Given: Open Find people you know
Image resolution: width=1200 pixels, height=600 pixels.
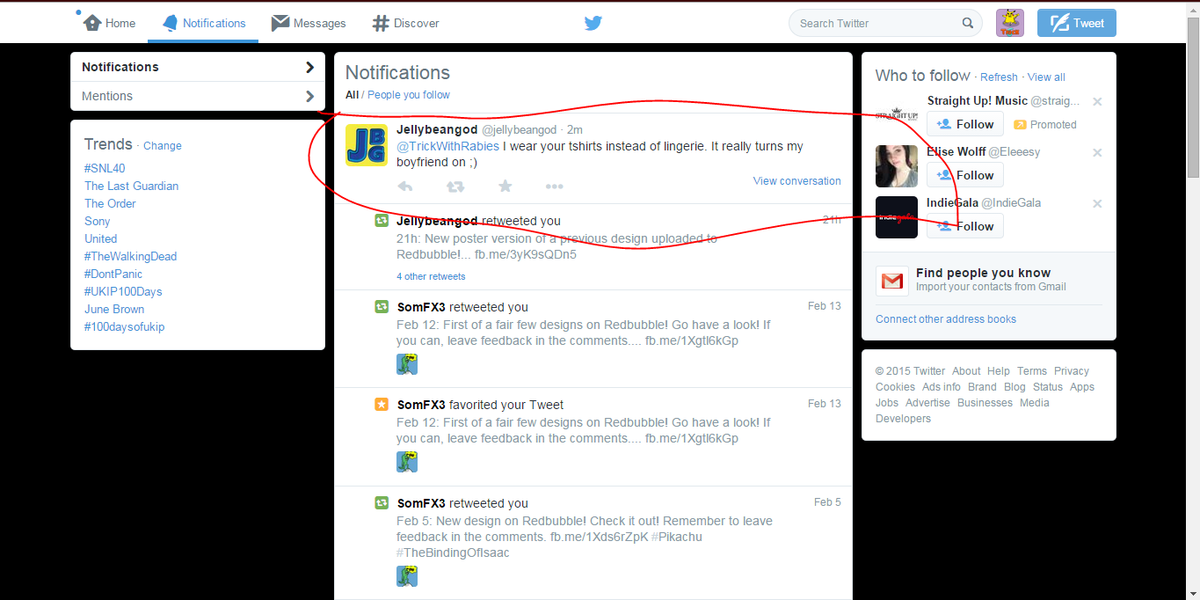Looking at the screenshot, I should pos(983,273).
